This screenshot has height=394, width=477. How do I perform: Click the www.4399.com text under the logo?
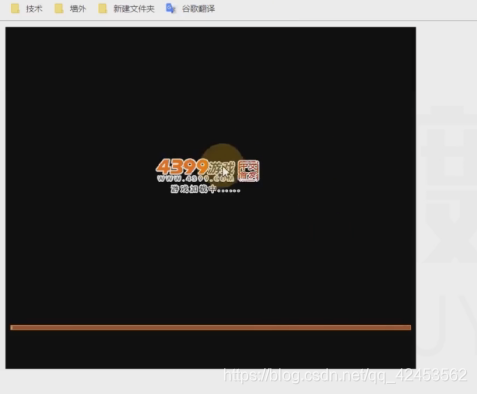[x=195, y=179]
